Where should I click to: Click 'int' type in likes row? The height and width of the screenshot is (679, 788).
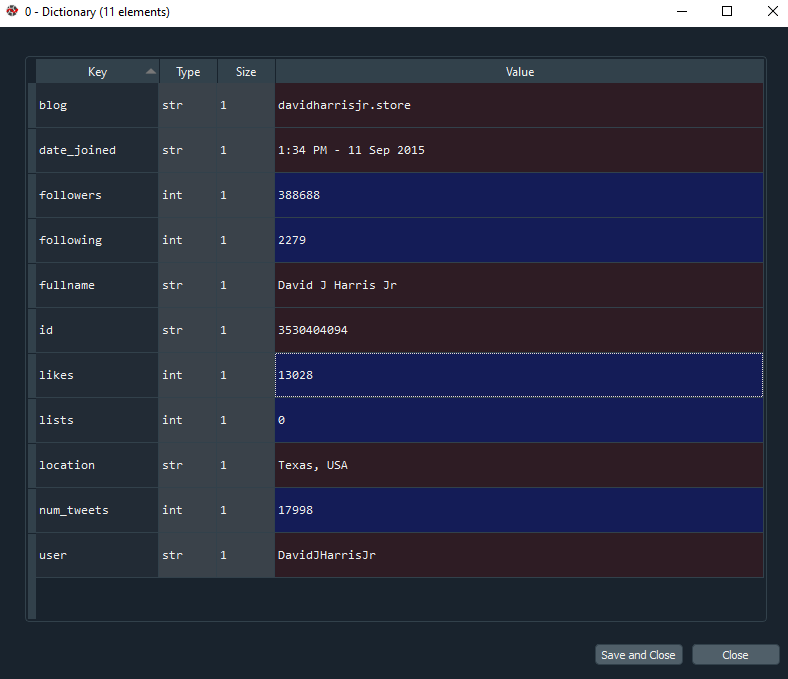pos(187,375)
